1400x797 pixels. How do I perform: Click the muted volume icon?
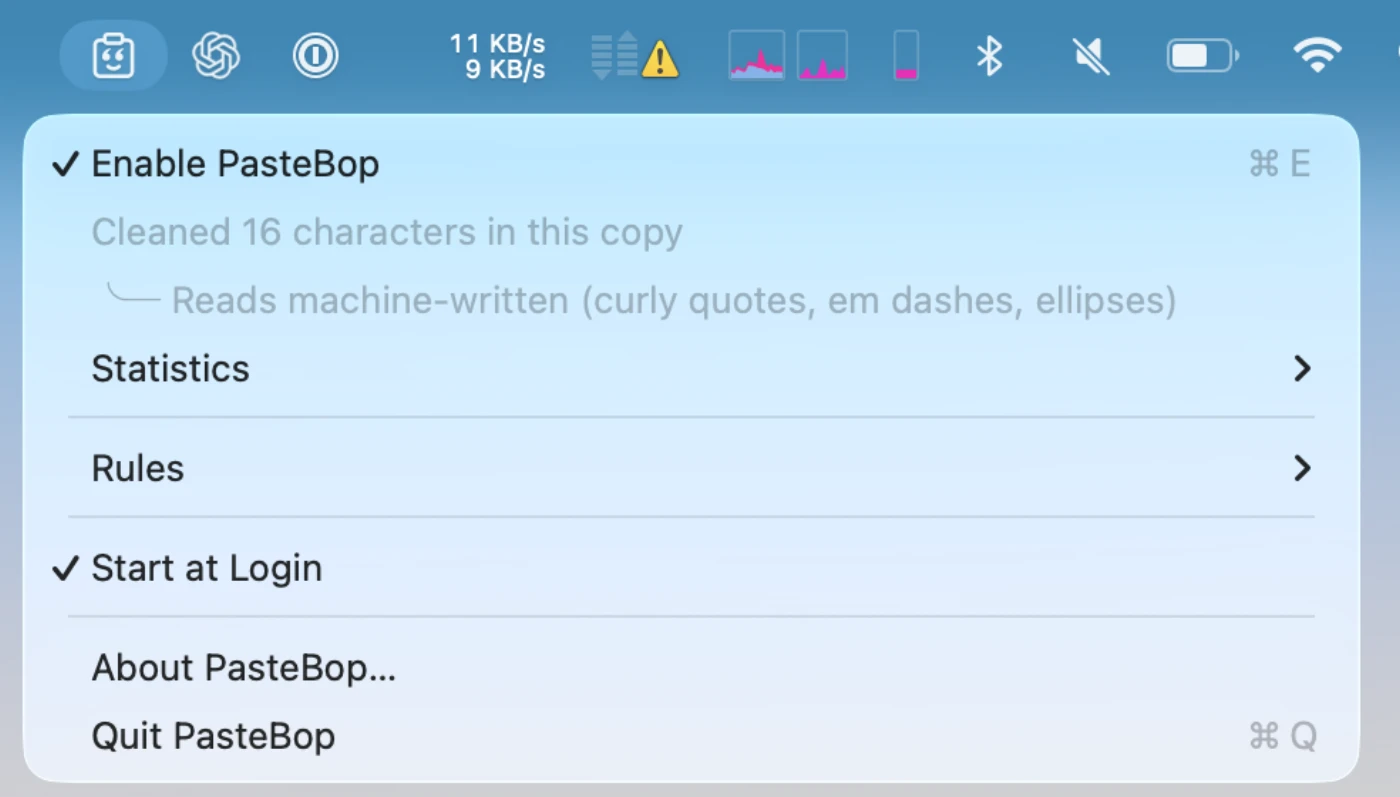click(x=1091, y=56)
